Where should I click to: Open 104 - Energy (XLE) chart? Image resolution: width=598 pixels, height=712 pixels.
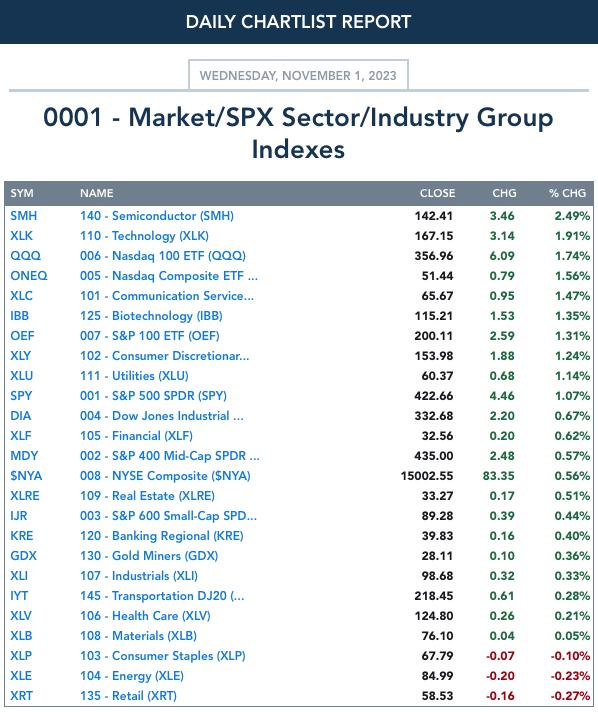coord(132,675)
